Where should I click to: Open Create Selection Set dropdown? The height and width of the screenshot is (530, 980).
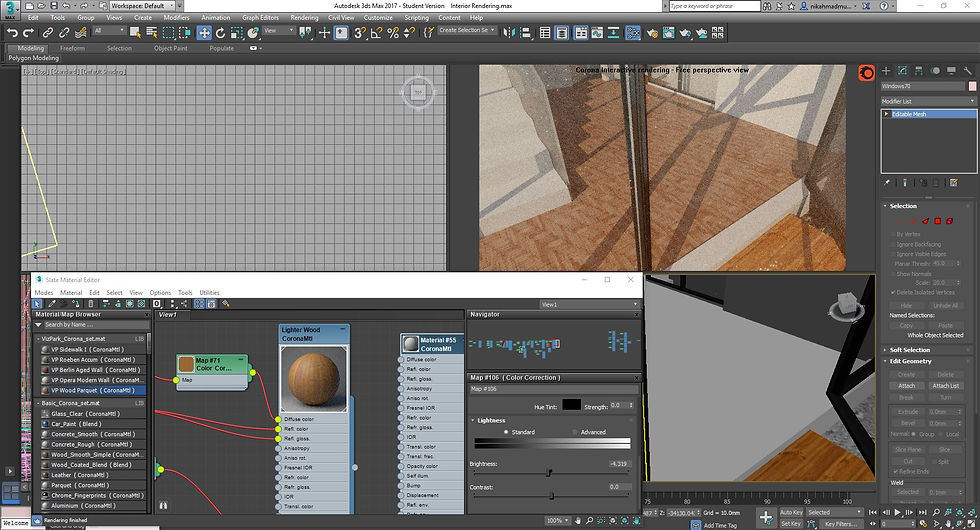(467, 30)
